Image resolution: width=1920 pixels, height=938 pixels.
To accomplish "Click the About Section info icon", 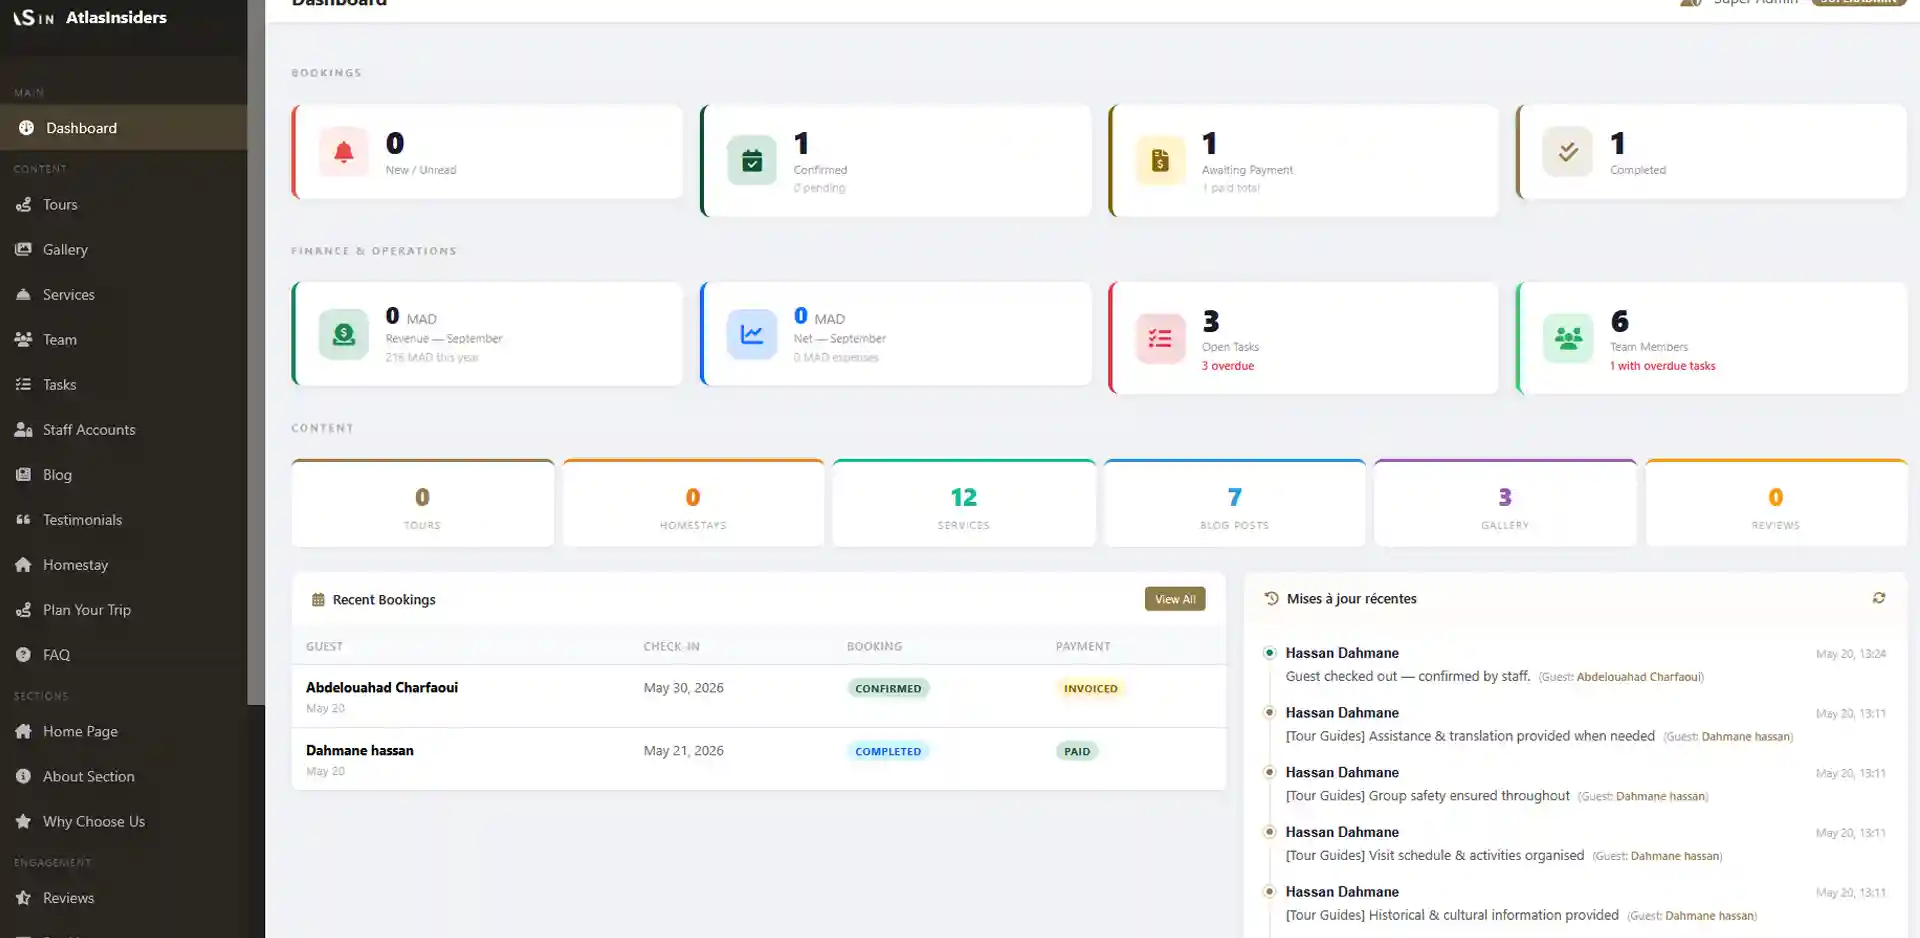I will coord(23,777).
